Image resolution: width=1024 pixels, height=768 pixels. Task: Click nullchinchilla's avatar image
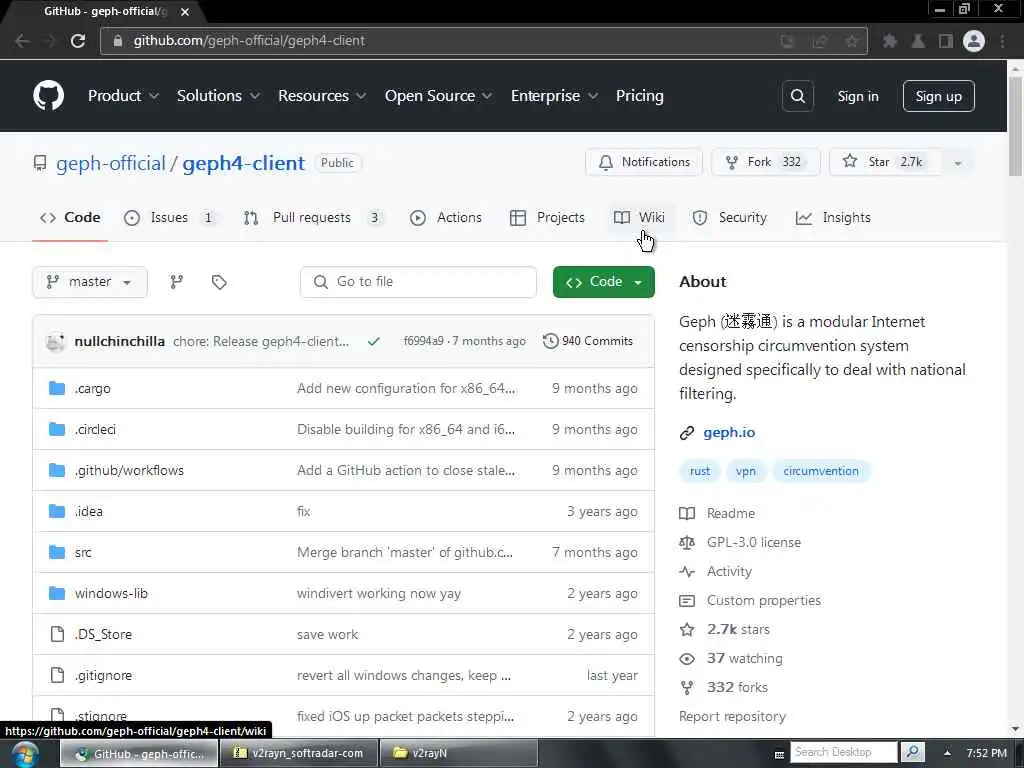pyautogui.click(x=56, y=341)
